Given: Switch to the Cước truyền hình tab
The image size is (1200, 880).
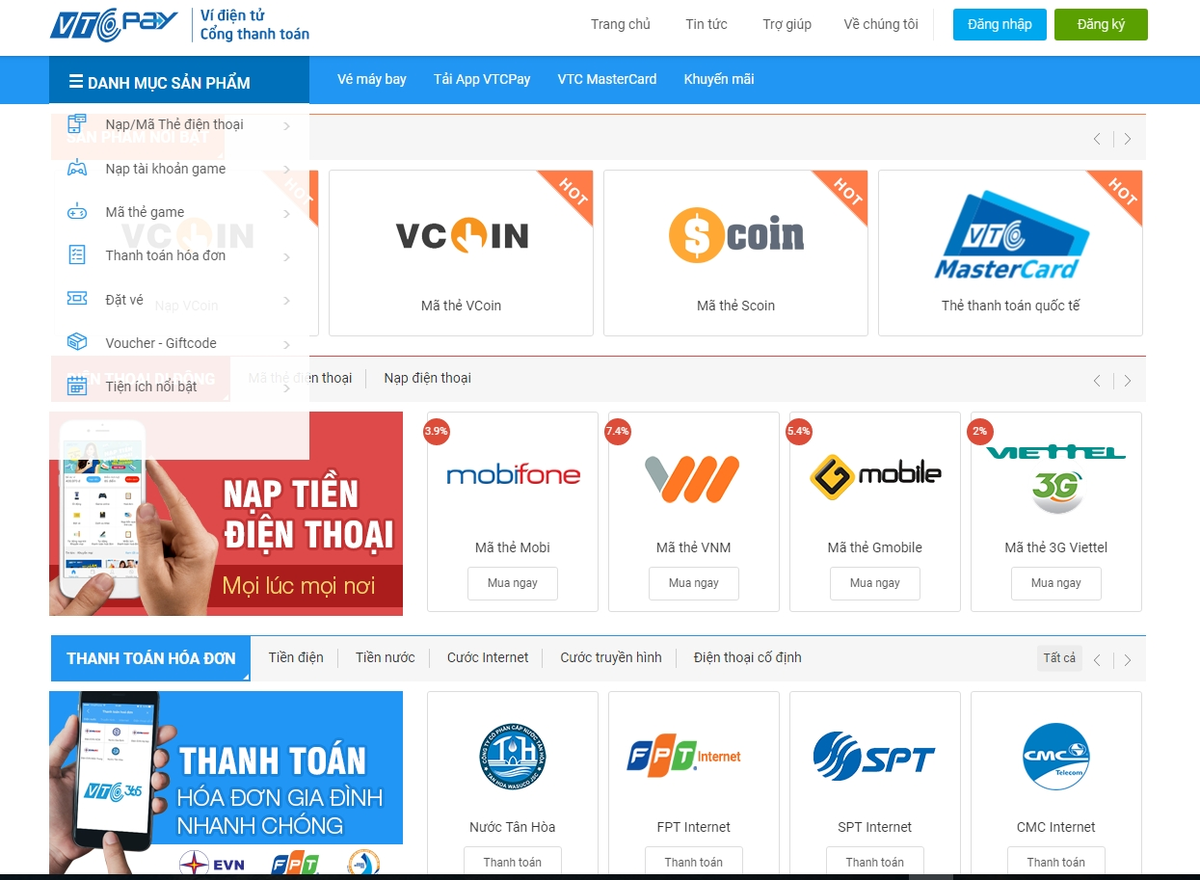Looking at the screenshot, I should pos(611,657).
